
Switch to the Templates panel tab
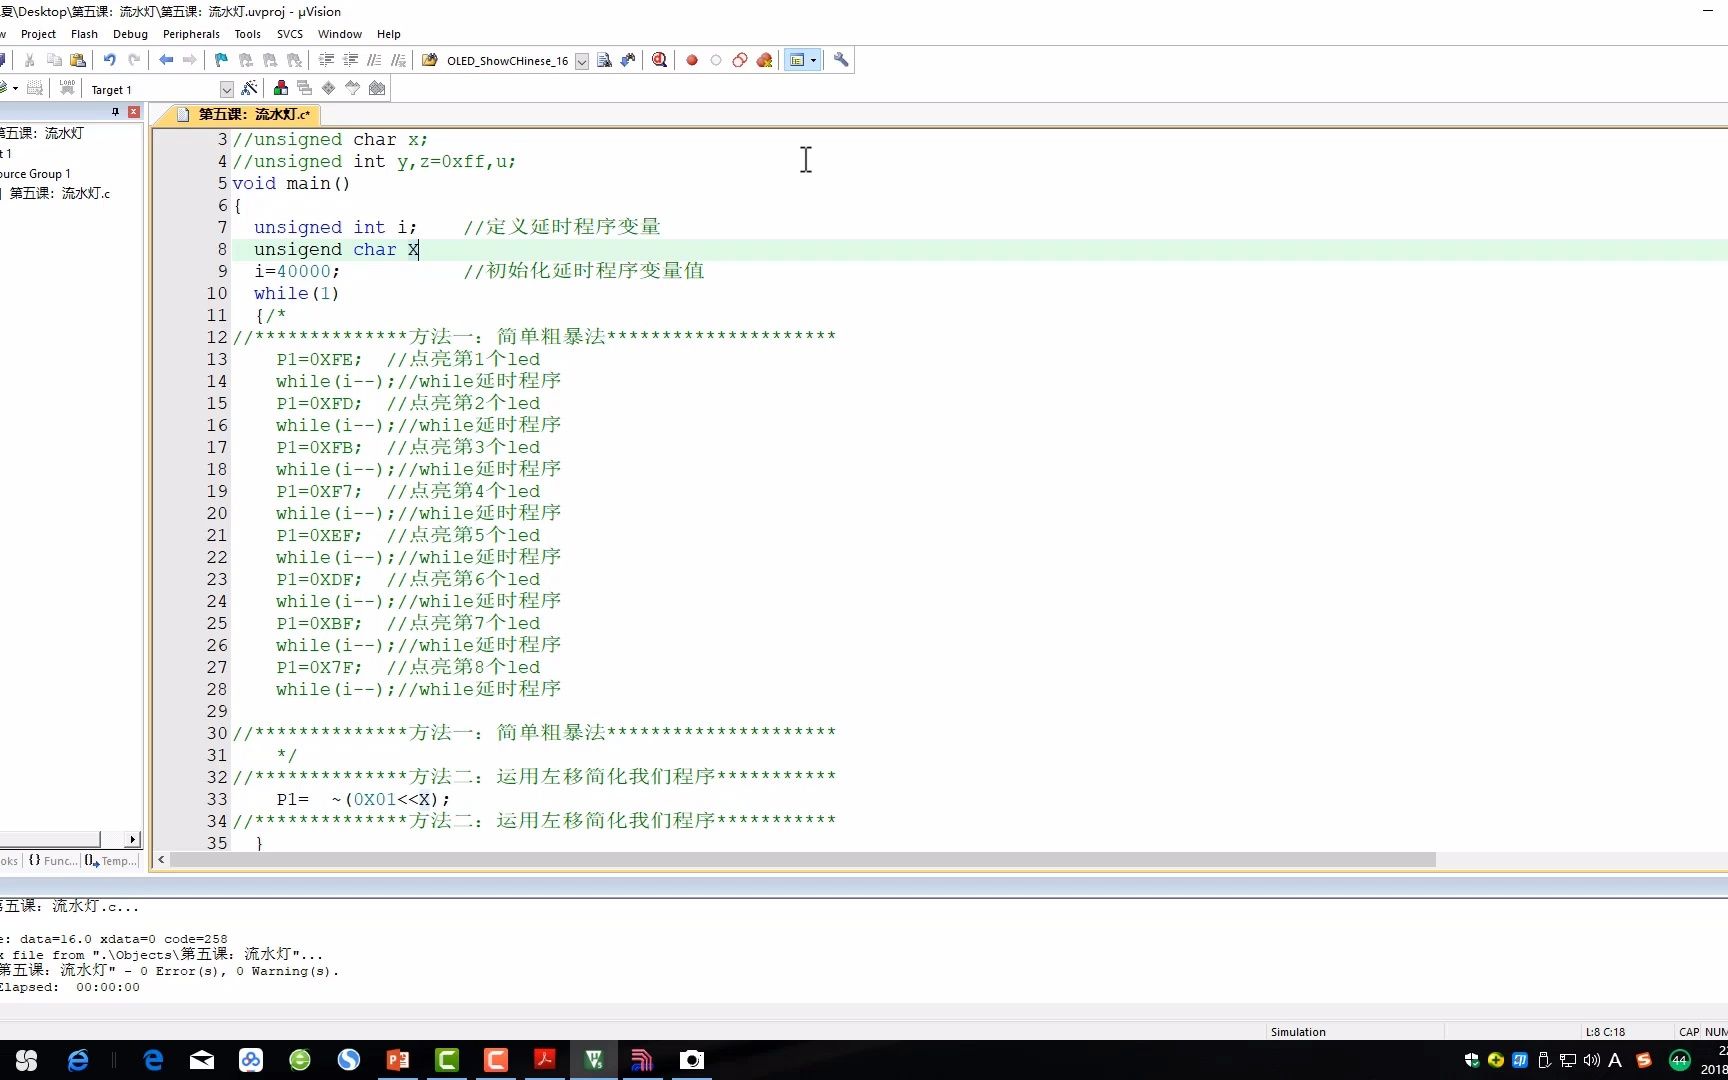111,861
